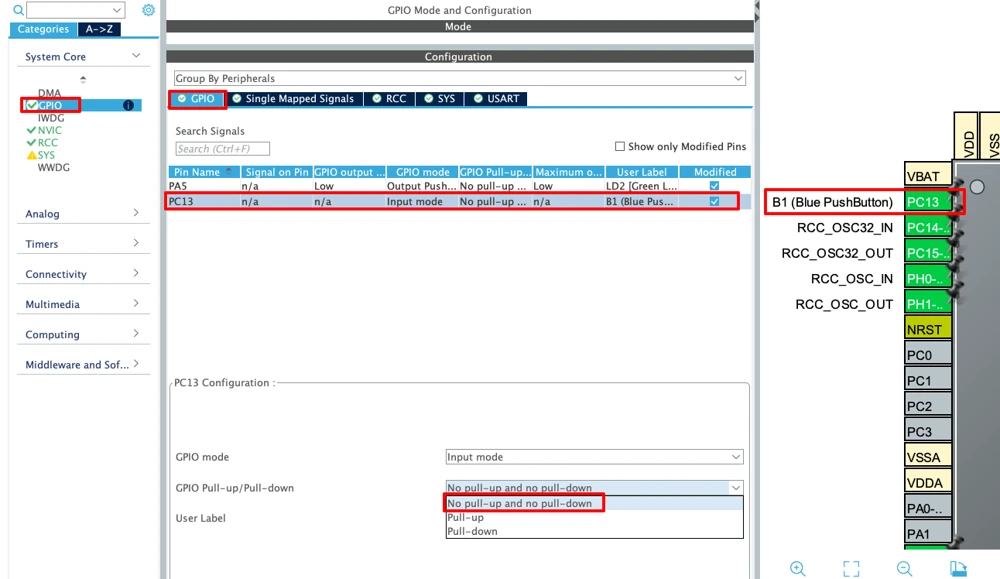Expand the Analog category

(83, 214)
